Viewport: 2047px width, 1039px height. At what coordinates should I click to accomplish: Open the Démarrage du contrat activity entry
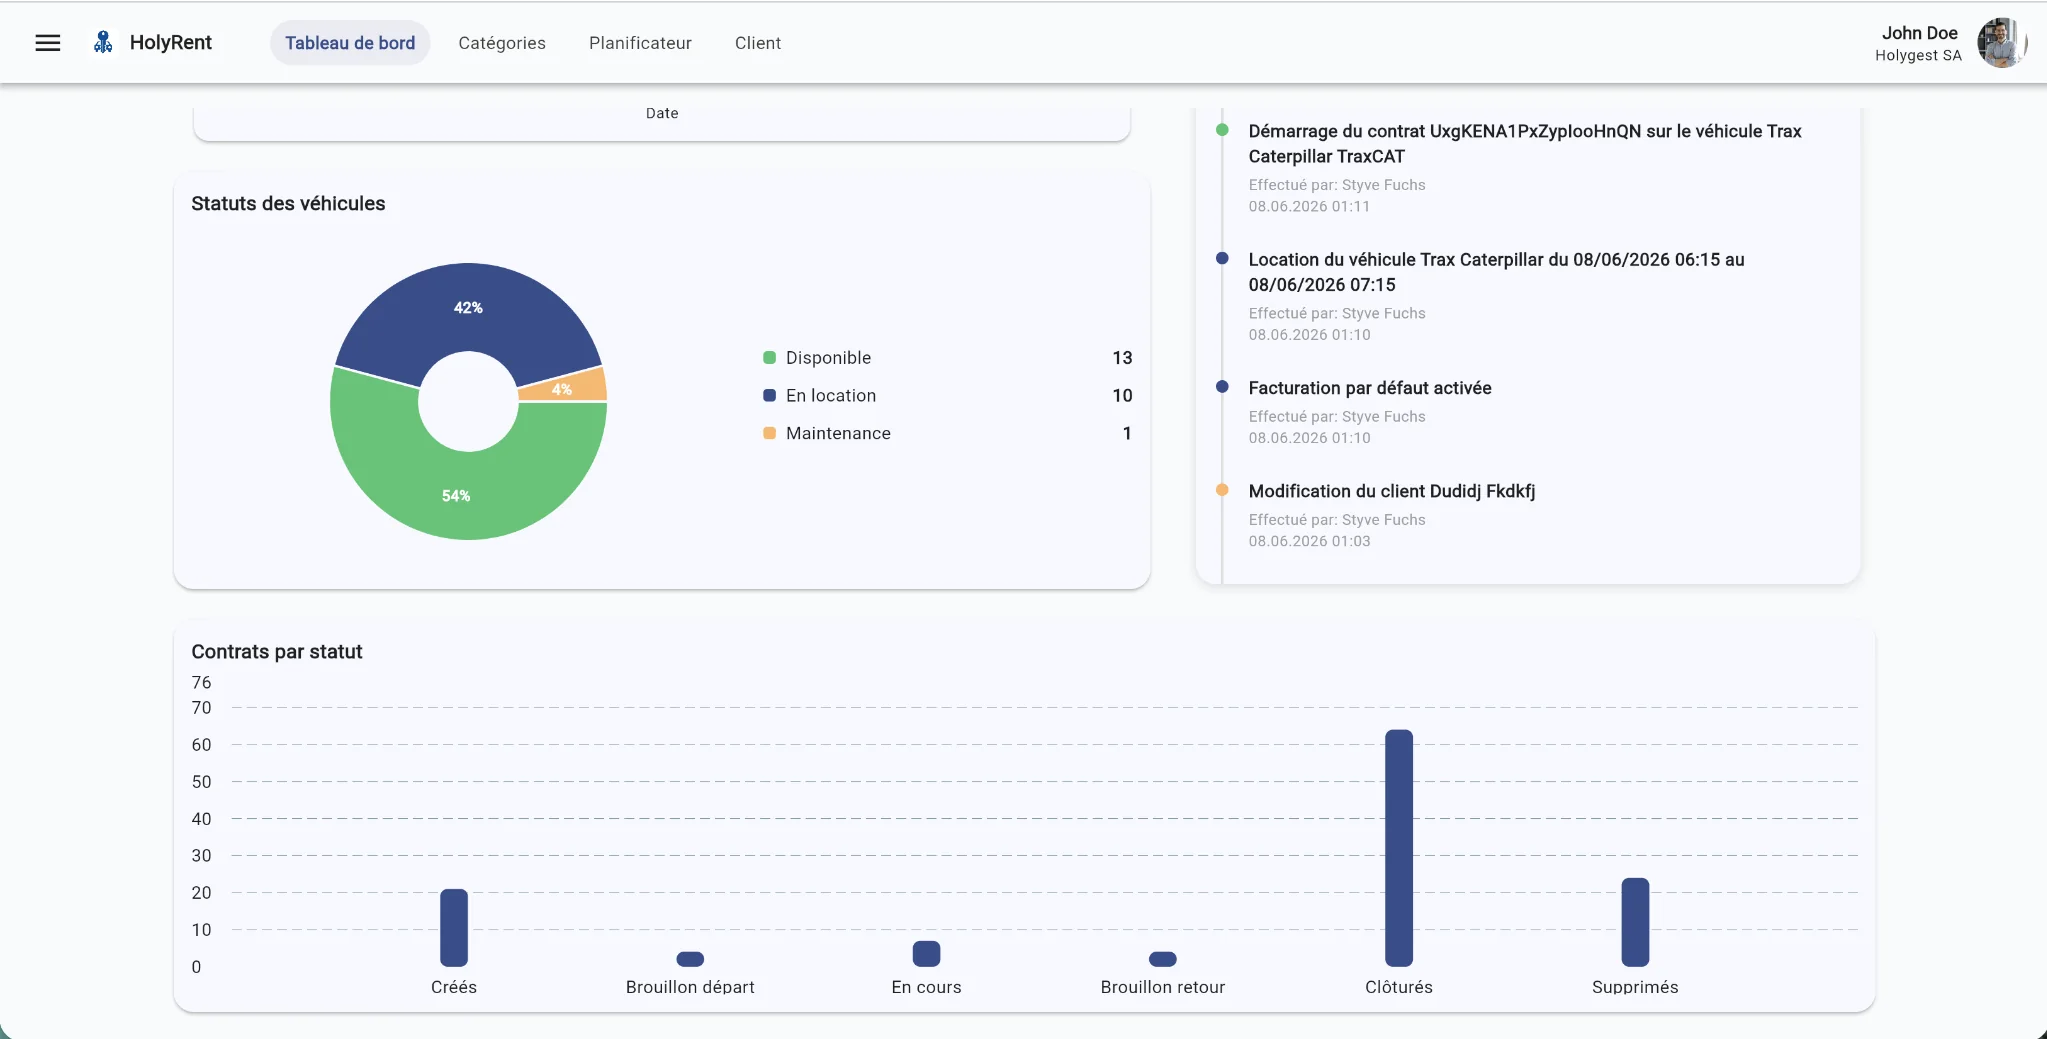click(1525, 144)
